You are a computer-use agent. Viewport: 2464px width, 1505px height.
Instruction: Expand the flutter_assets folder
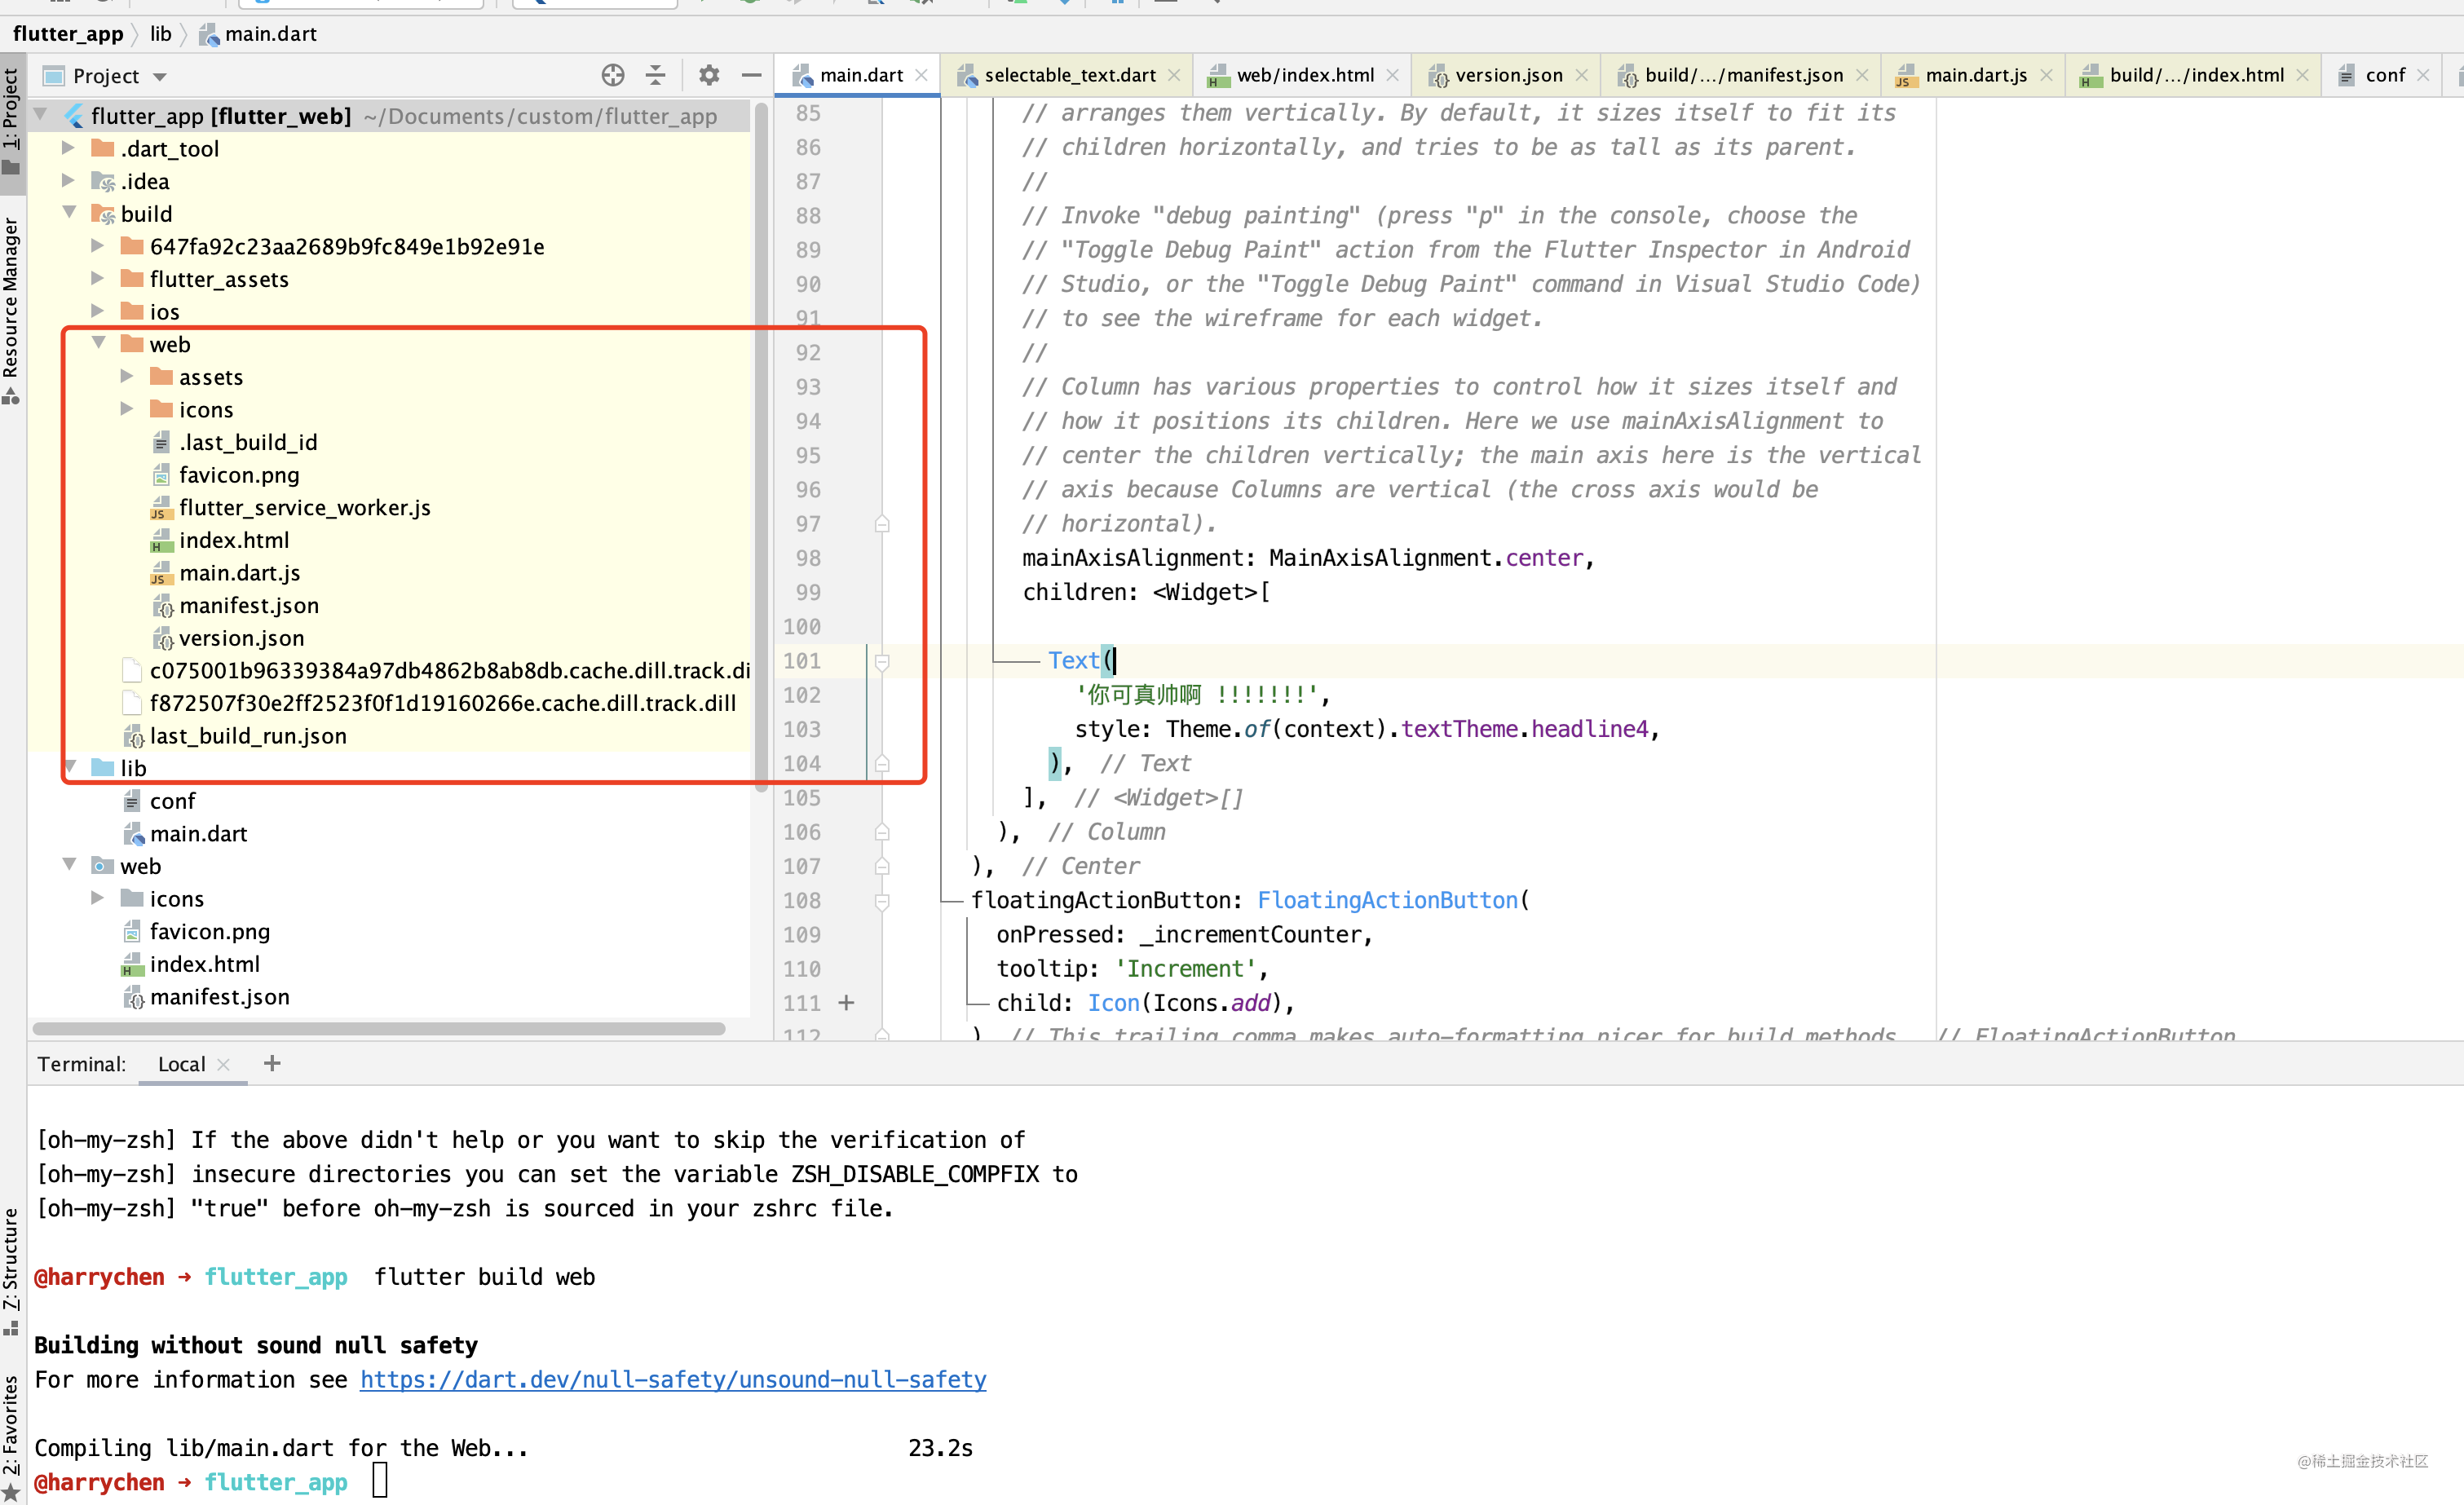[97, 278]
